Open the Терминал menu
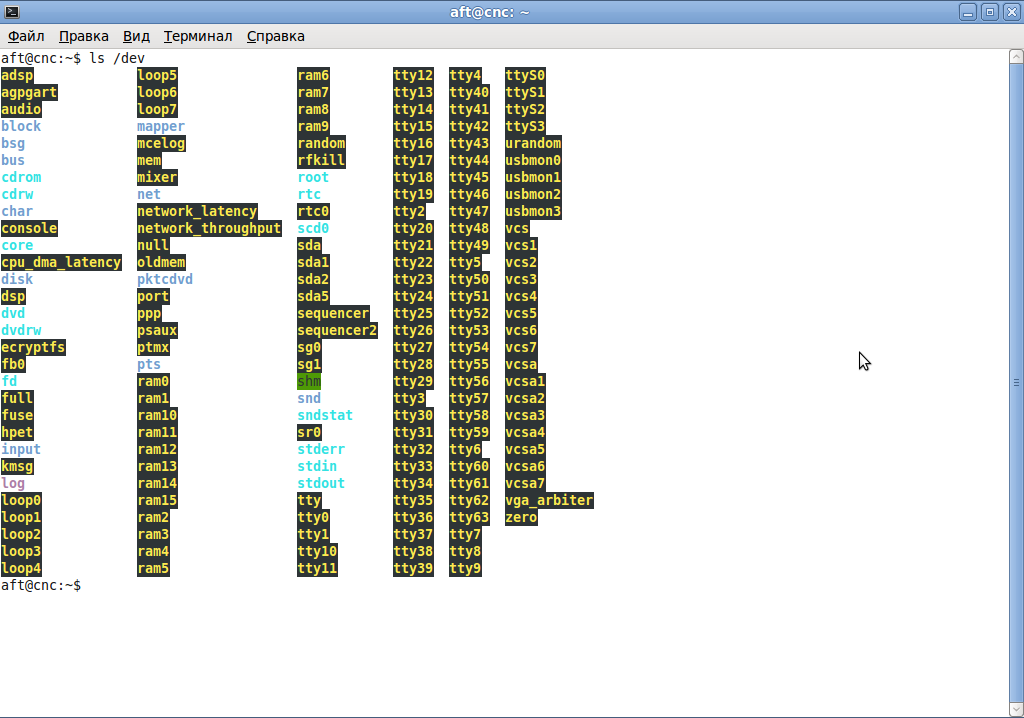The height and width of the screenshot is (718, 1024). tap(198, 37)
